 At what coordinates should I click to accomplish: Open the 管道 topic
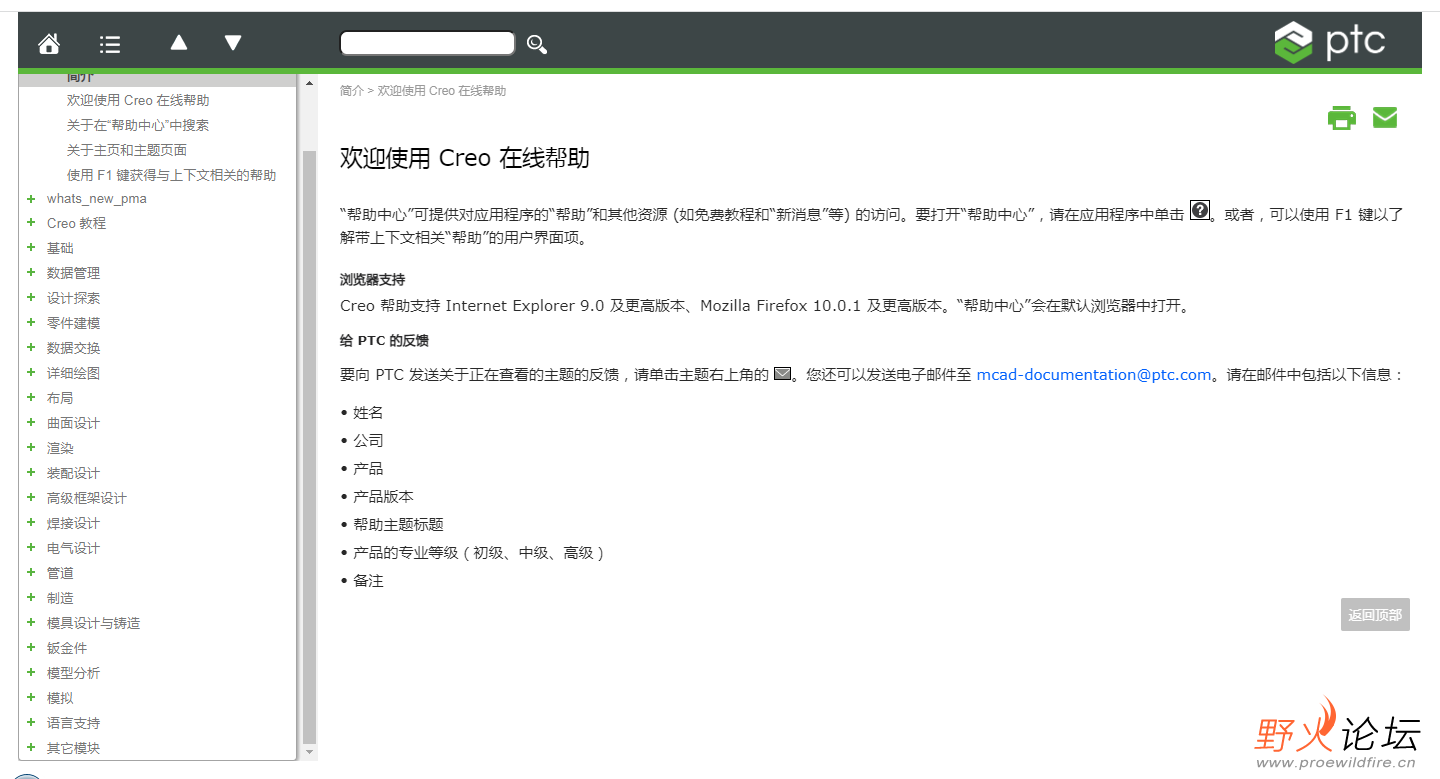[x=60, y=573]
